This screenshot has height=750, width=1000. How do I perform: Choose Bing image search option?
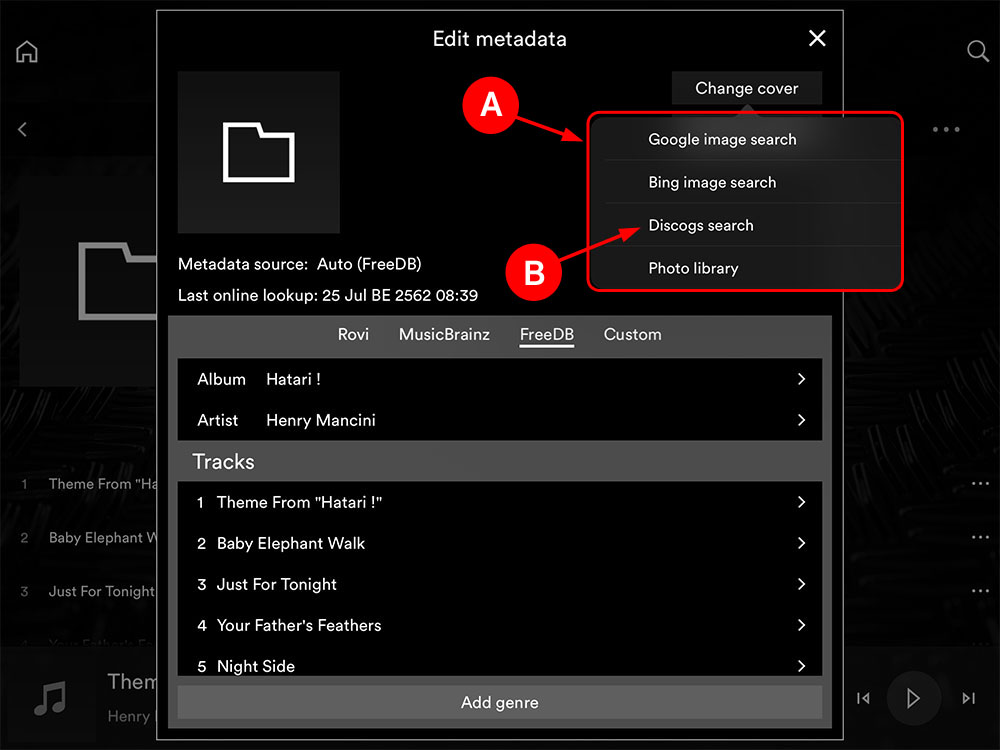click(x=712, y=182)
